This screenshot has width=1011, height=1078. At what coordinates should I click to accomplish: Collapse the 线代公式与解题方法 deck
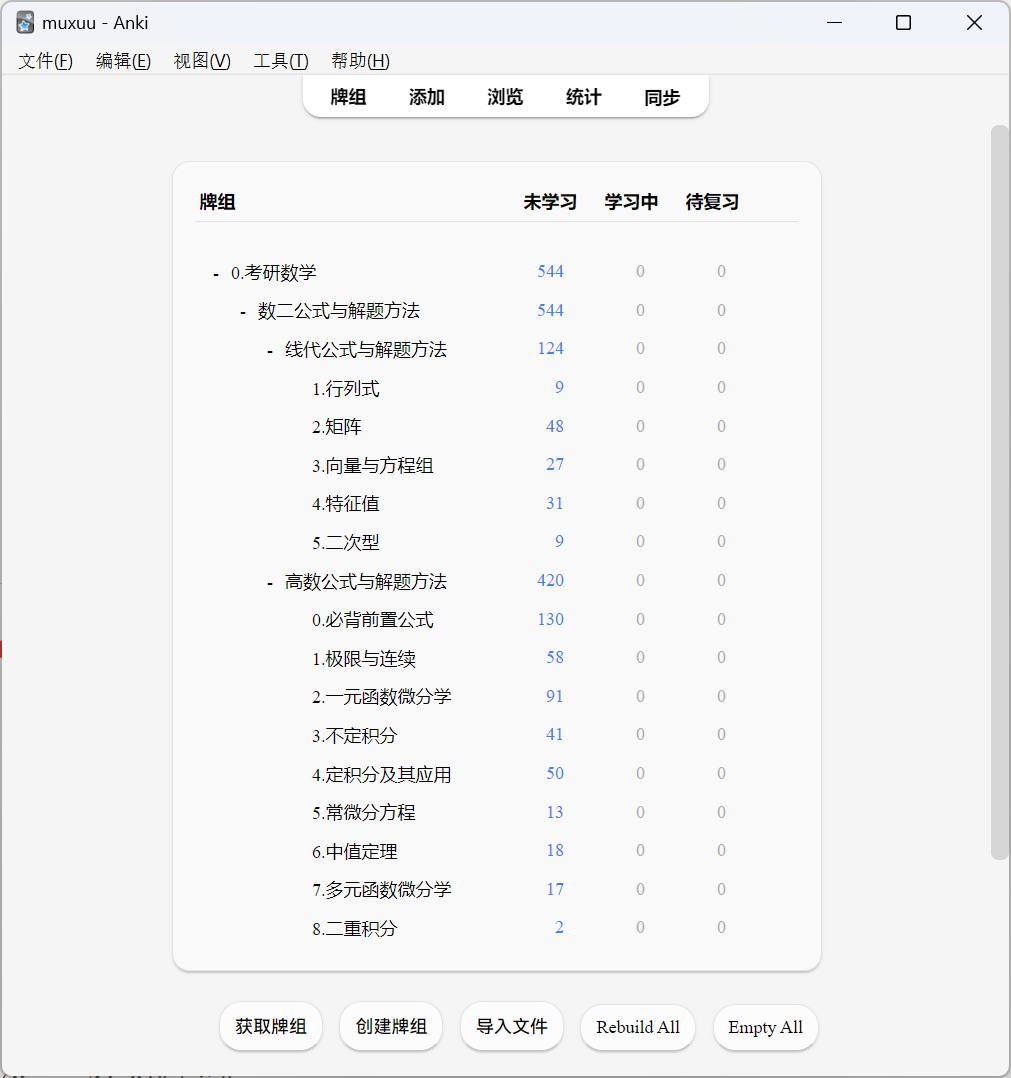(x=270, y=352)
